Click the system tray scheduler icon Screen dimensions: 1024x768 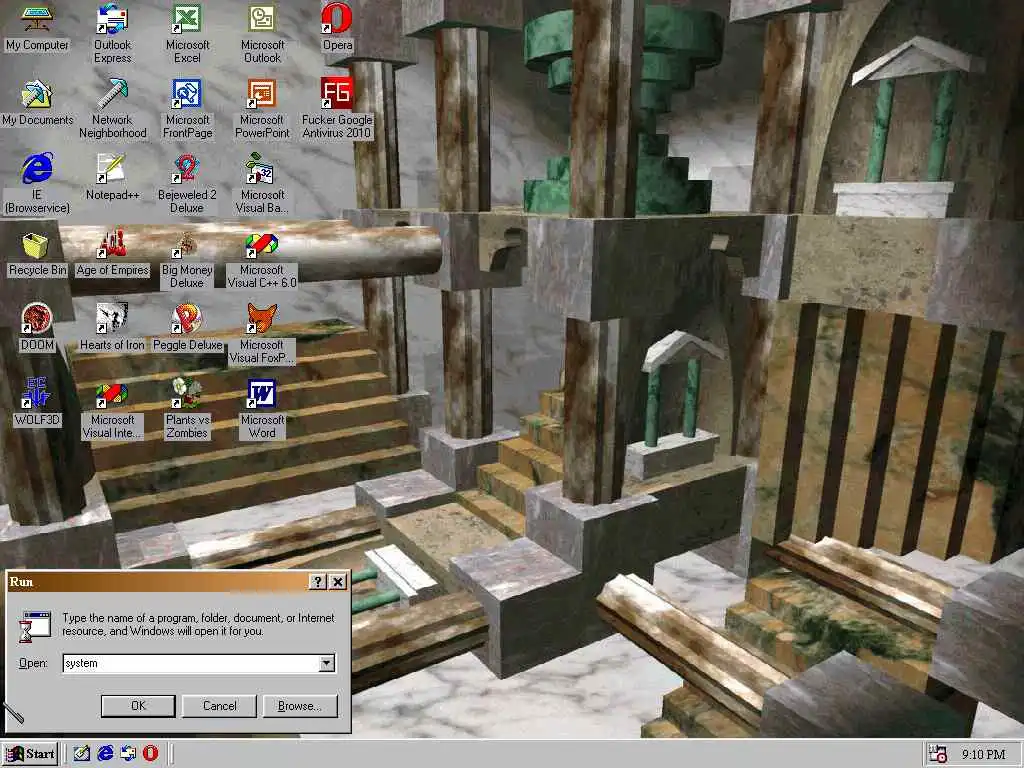tap(938, 754)
